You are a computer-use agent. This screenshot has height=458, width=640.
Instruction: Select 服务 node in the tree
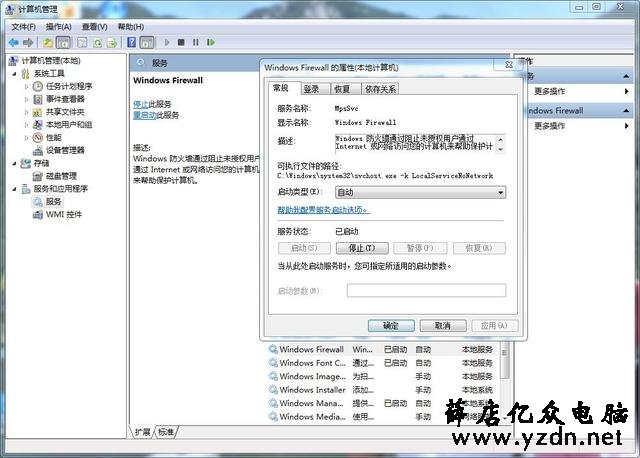(x=53, y=201)
